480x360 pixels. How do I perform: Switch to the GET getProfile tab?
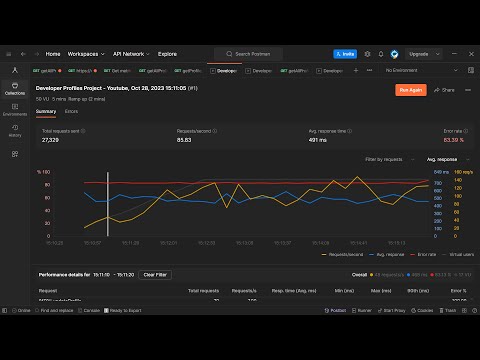pos(188,71)
